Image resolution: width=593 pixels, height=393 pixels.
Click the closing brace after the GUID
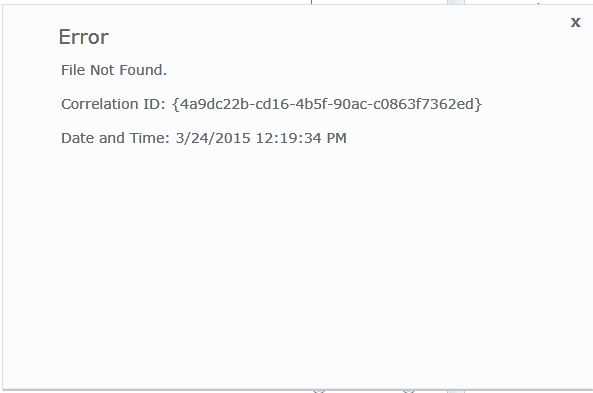coord(478,104)
